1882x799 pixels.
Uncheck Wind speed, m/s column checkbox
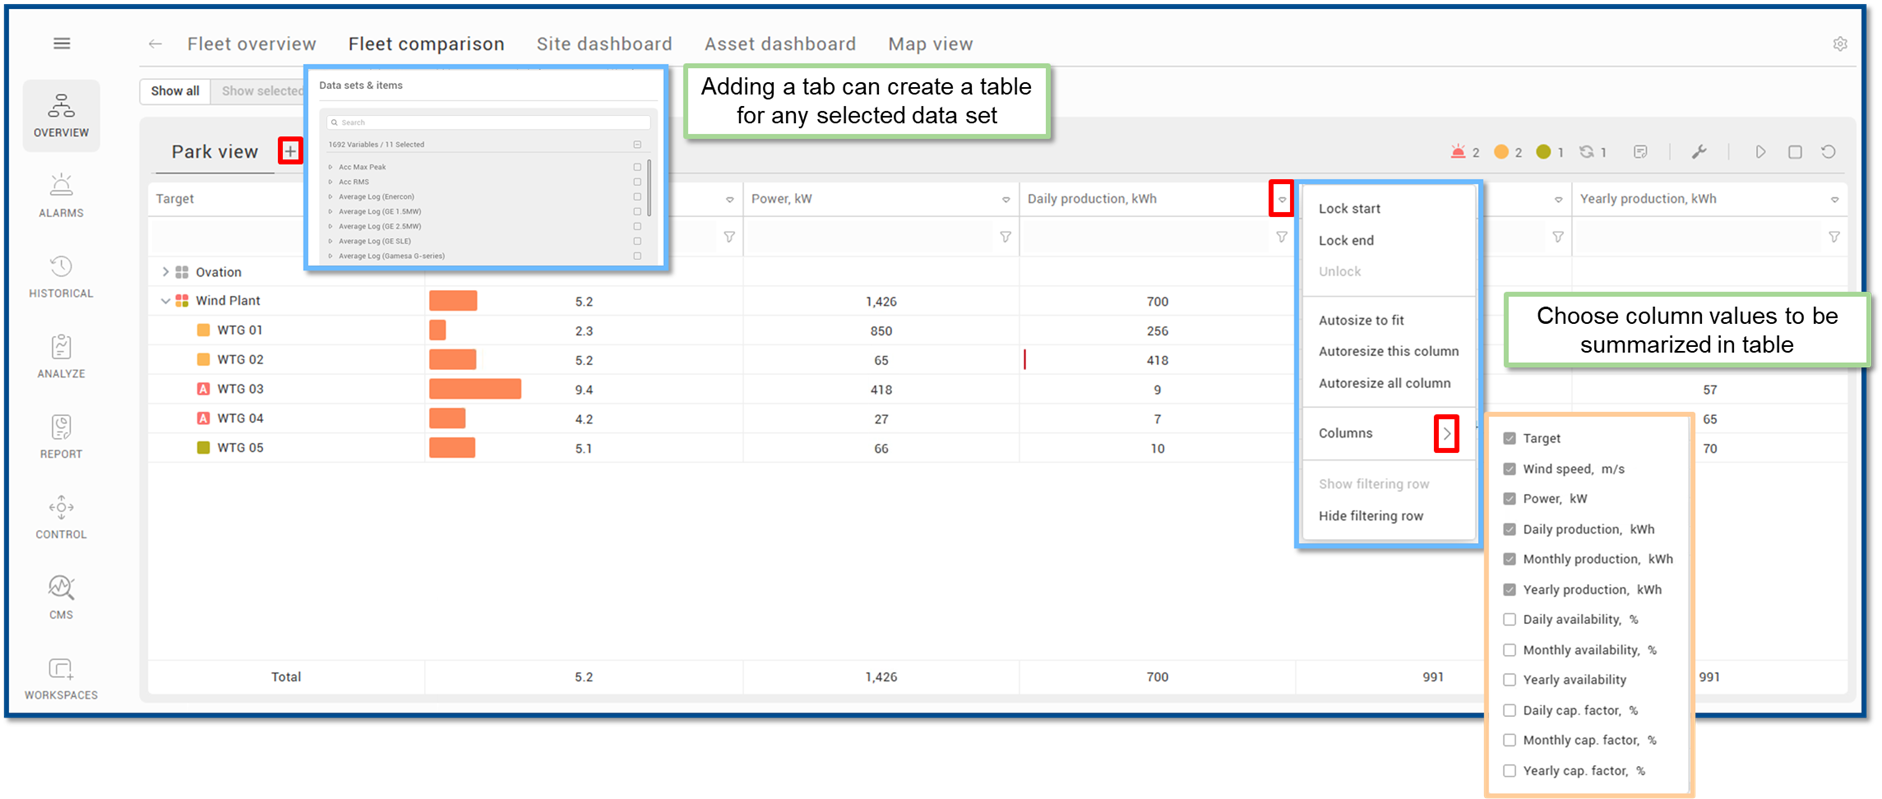tap(1510, 469)
